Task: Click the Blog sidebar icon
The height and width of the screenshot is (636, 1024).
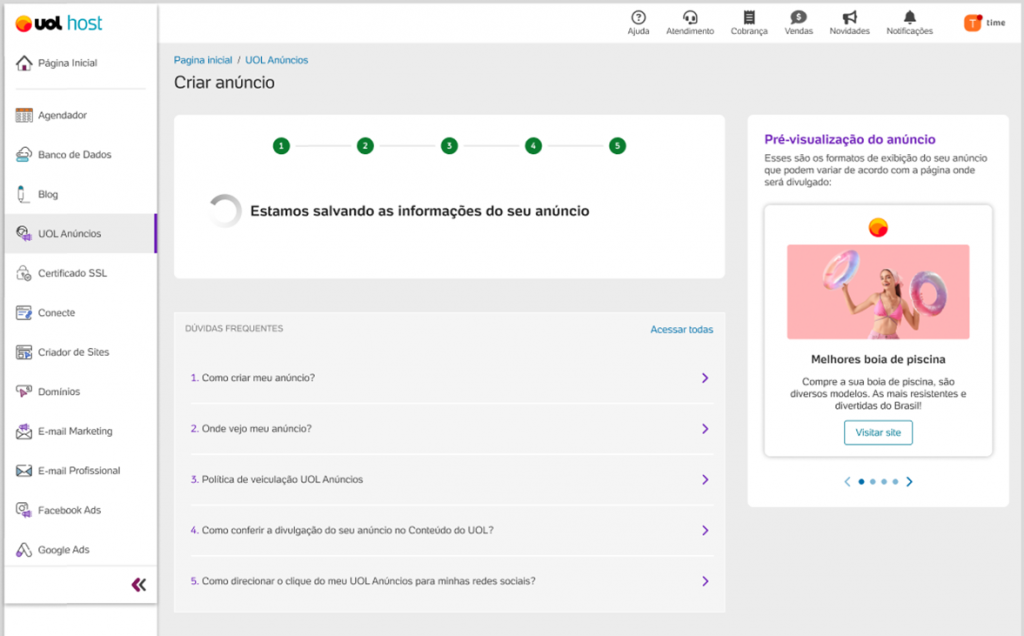Action: point(23,194)
